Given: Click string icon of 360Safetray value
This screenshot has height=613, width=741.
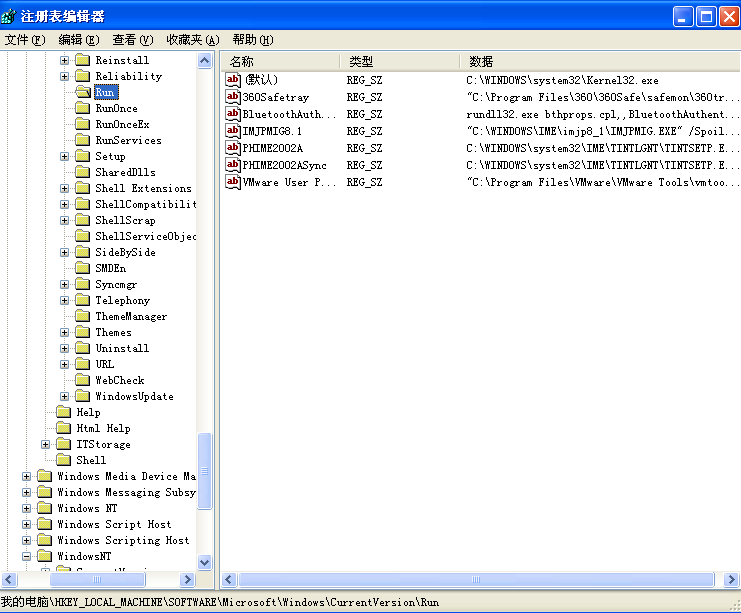Looking at the screenshot, I should (x=233, y=97).
